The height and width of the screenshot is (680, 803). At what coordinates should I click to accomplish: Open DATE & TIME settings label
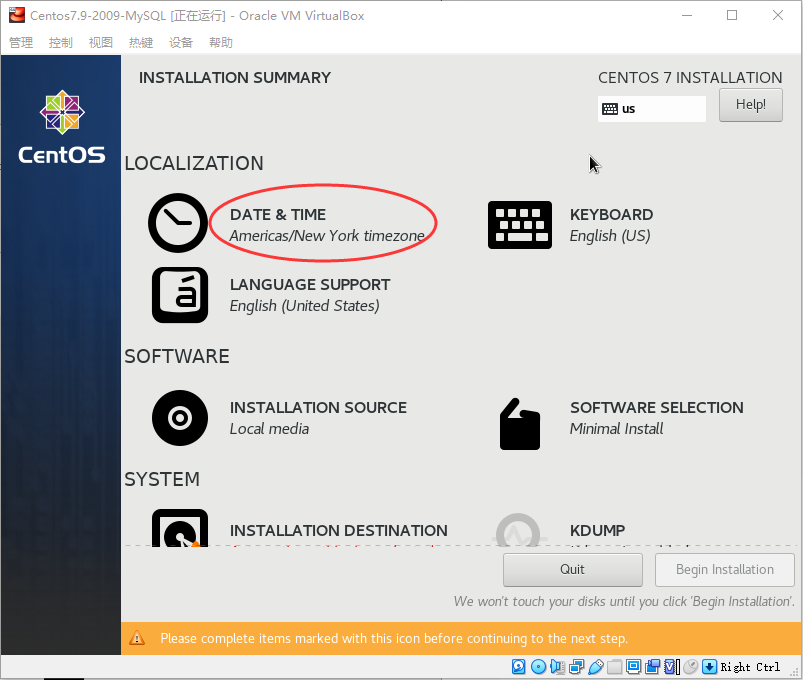point(278,215)
